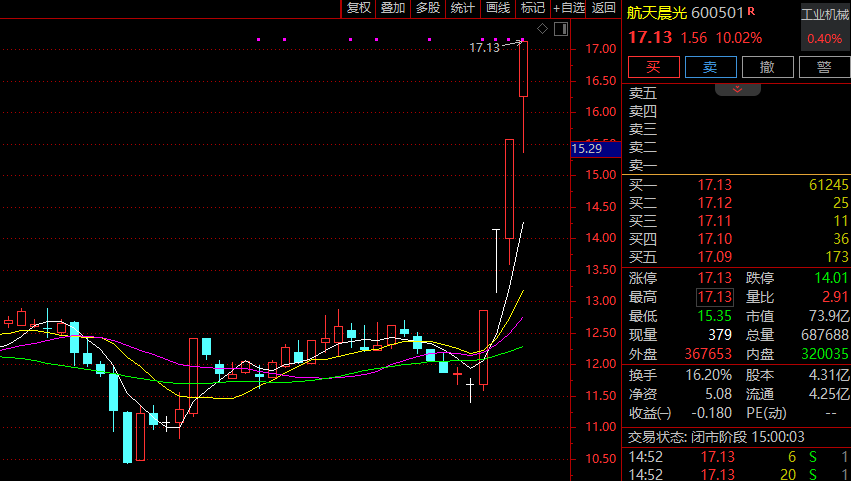
Task: Click the 标记 mark option
Action: pos(532,8)
